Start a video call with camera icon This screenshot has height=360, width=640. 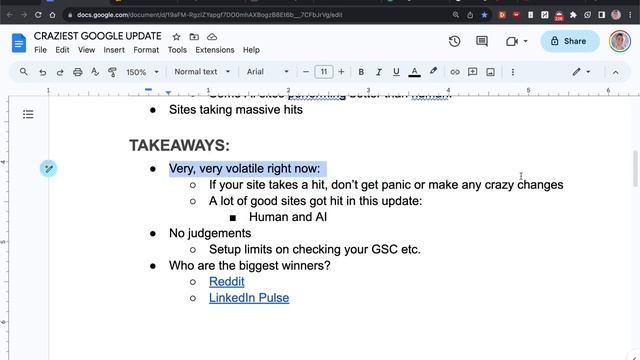pos(512,41)
